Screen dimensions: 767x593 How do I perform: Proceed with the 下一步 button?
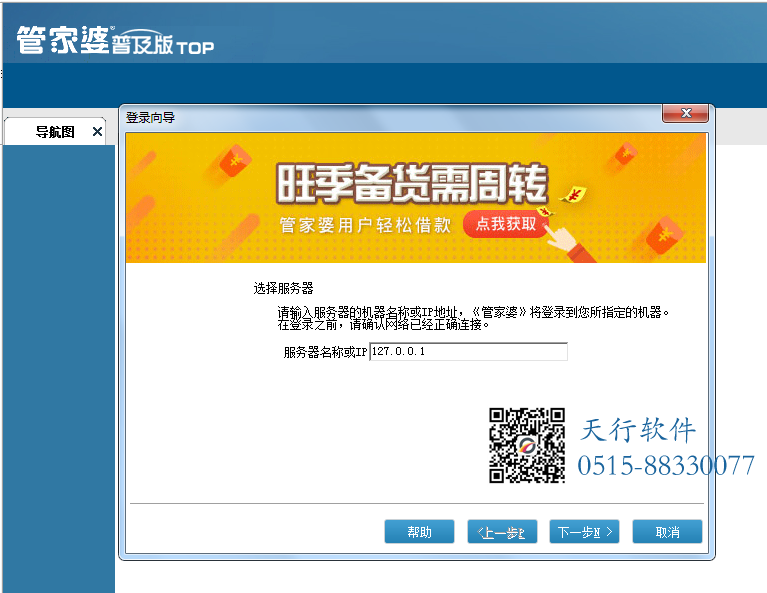[585, 531]
